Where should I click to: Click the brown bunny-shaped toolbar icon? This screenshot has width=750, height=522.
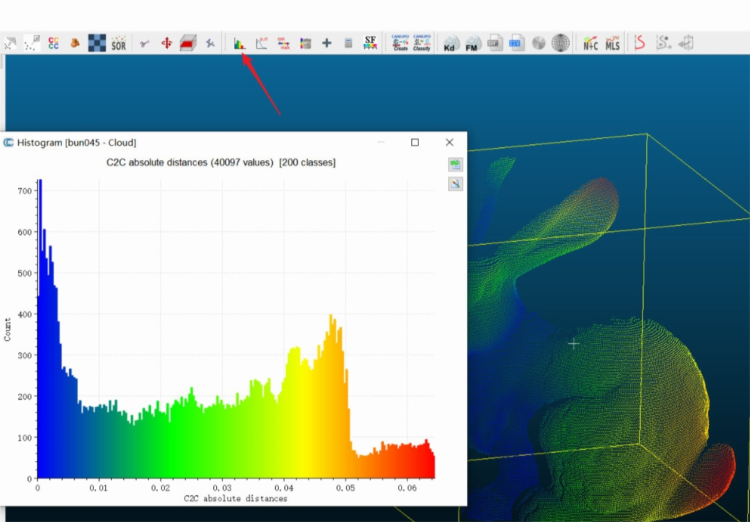pyautogui.click(x=75, y=44)
